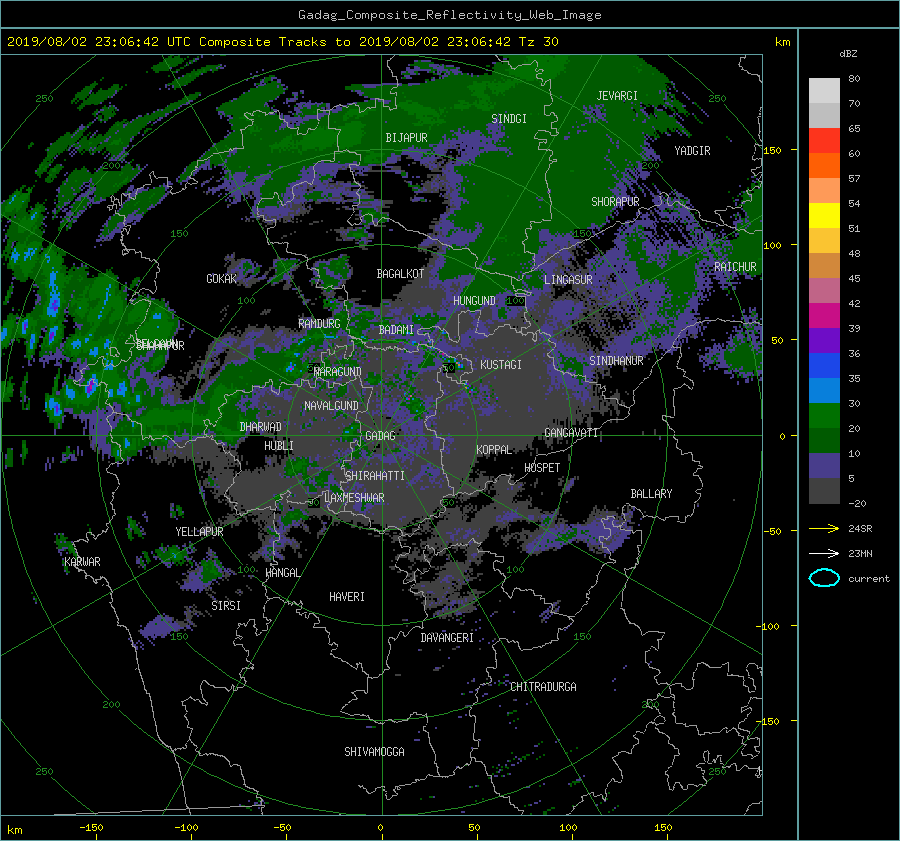Click the HANGAL city label

283,573
